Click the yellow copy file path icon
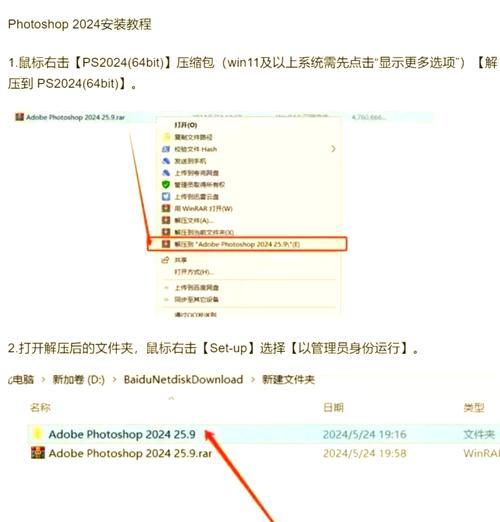Screen dimensions: 500x522 click(166, 137)
